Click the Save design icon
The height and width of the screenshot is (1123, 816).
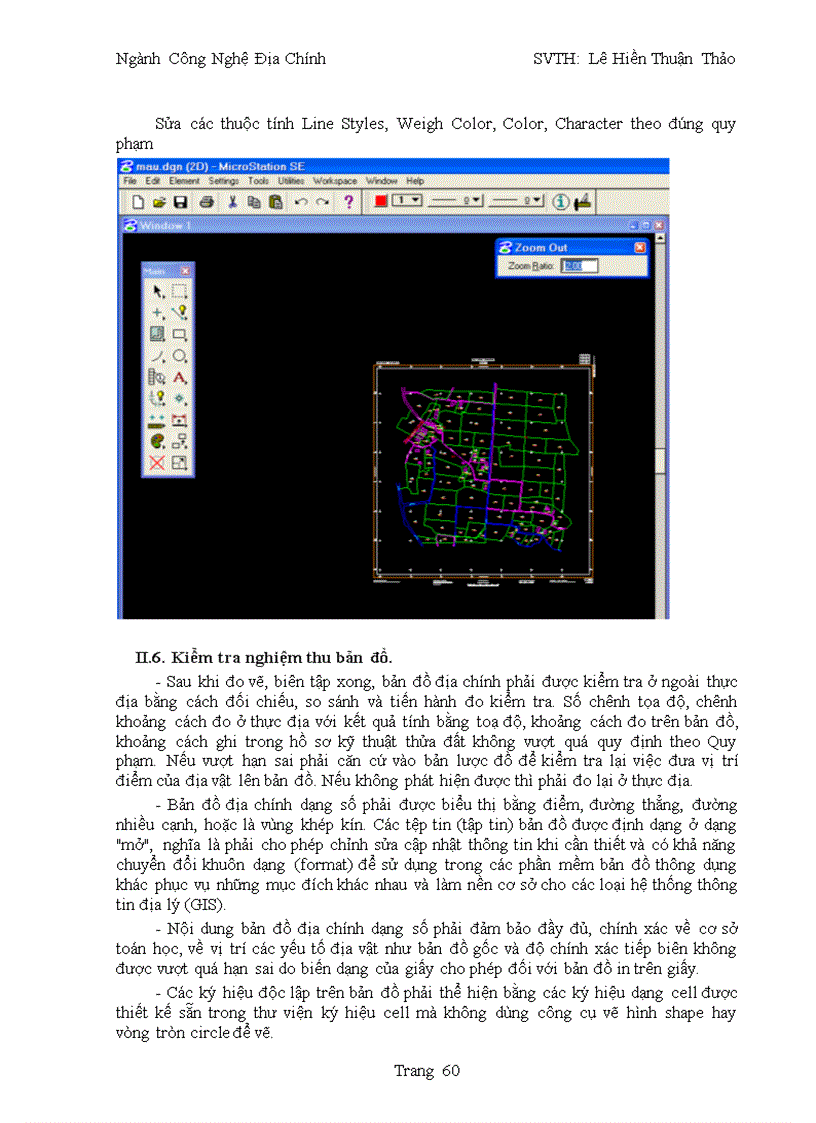180,202
